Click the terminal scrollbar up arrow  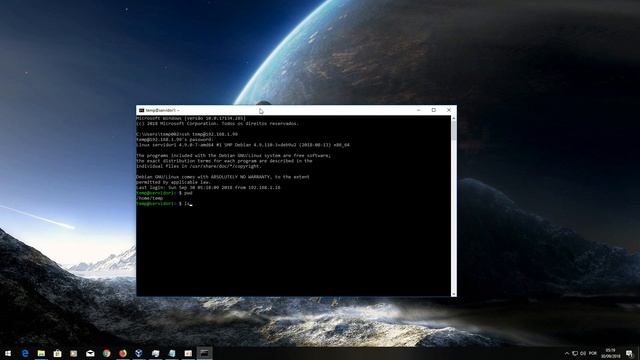click(453, 118)
